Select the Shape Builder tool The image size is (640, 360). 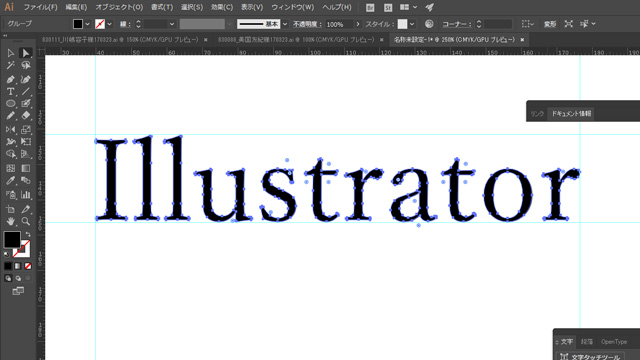pos(11,154)
